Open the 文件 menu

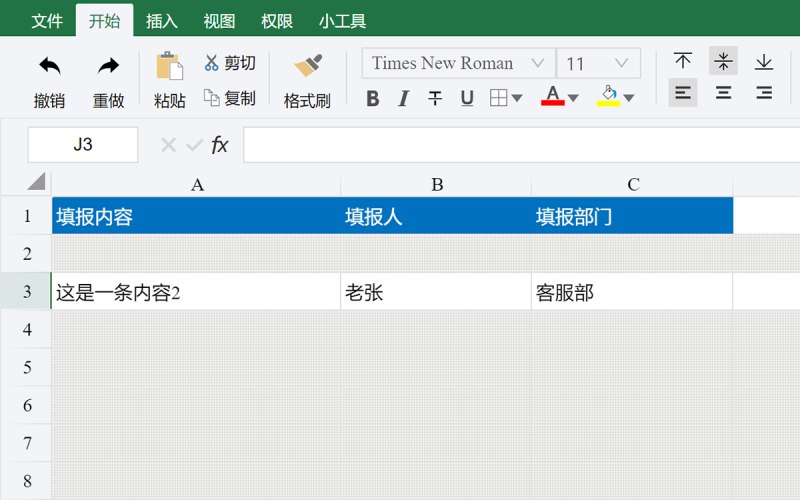(47, 21)
